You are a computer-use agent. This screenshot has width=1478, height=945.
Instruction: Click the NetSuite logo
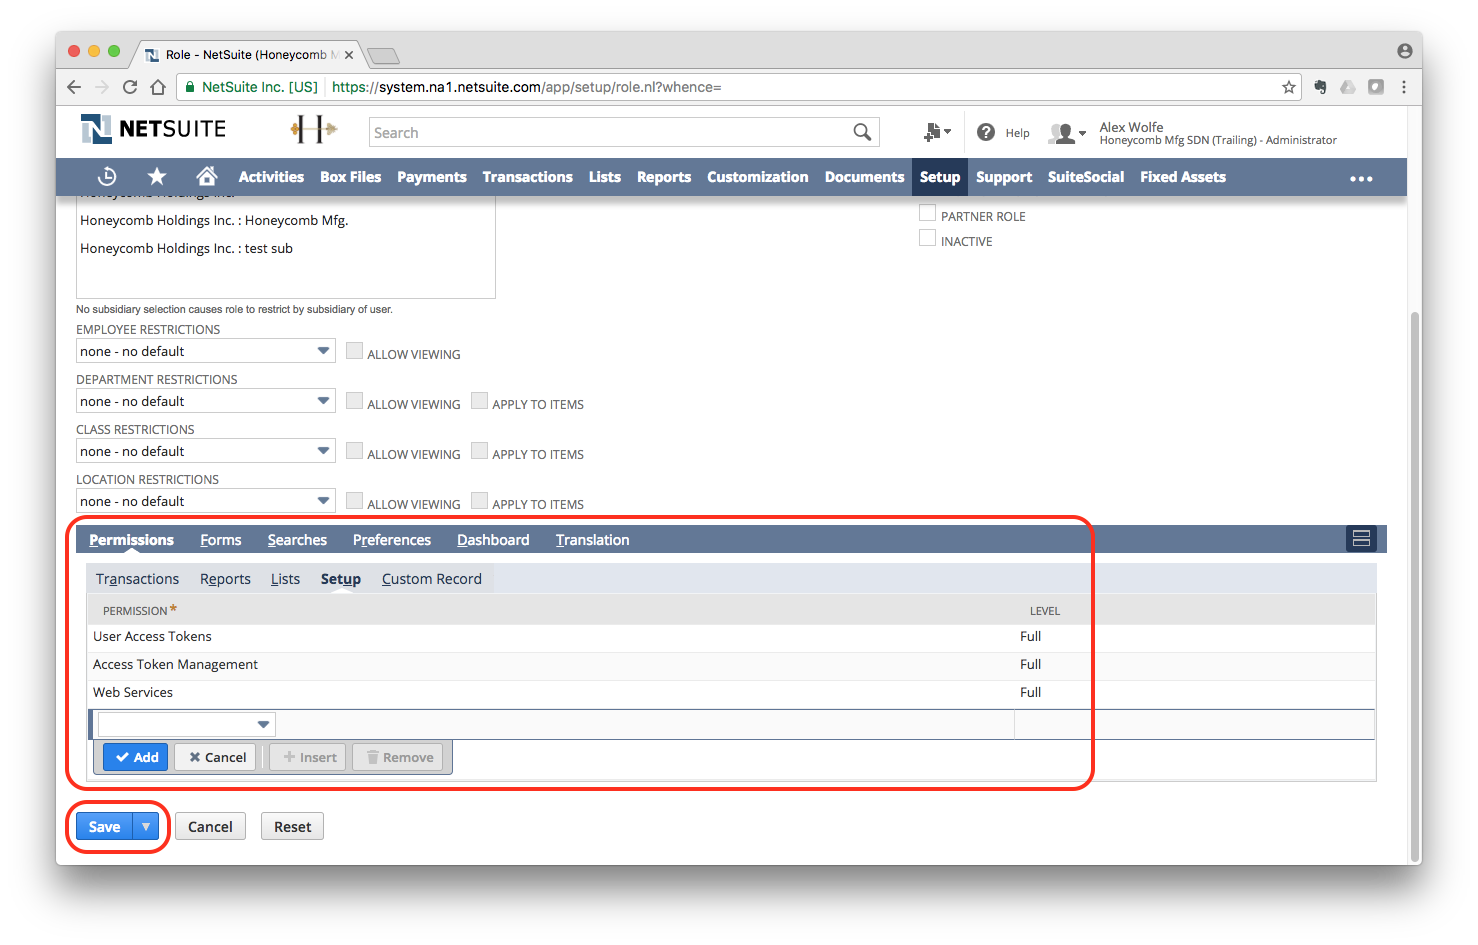click(153, 129)
